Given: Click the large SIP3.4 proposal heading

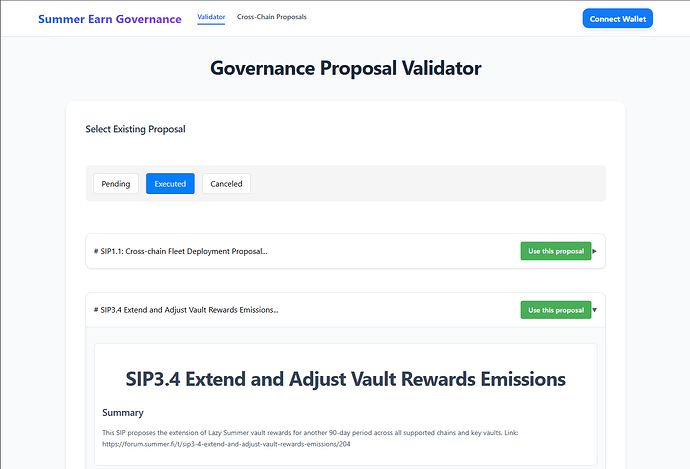Looking at the screenshot, I should tap(345, 379).
